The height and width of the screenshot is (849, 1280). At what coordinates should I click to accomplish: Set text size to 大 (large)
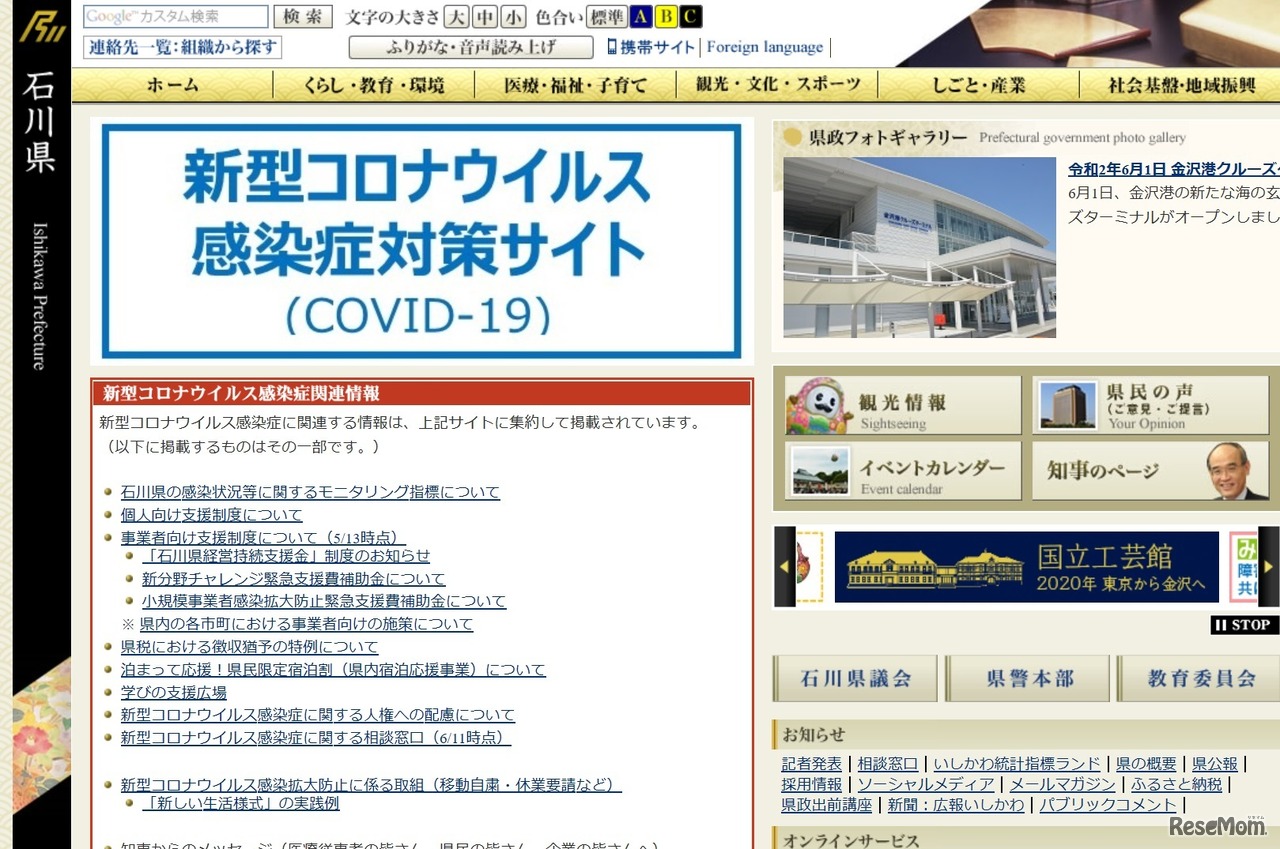456,17
